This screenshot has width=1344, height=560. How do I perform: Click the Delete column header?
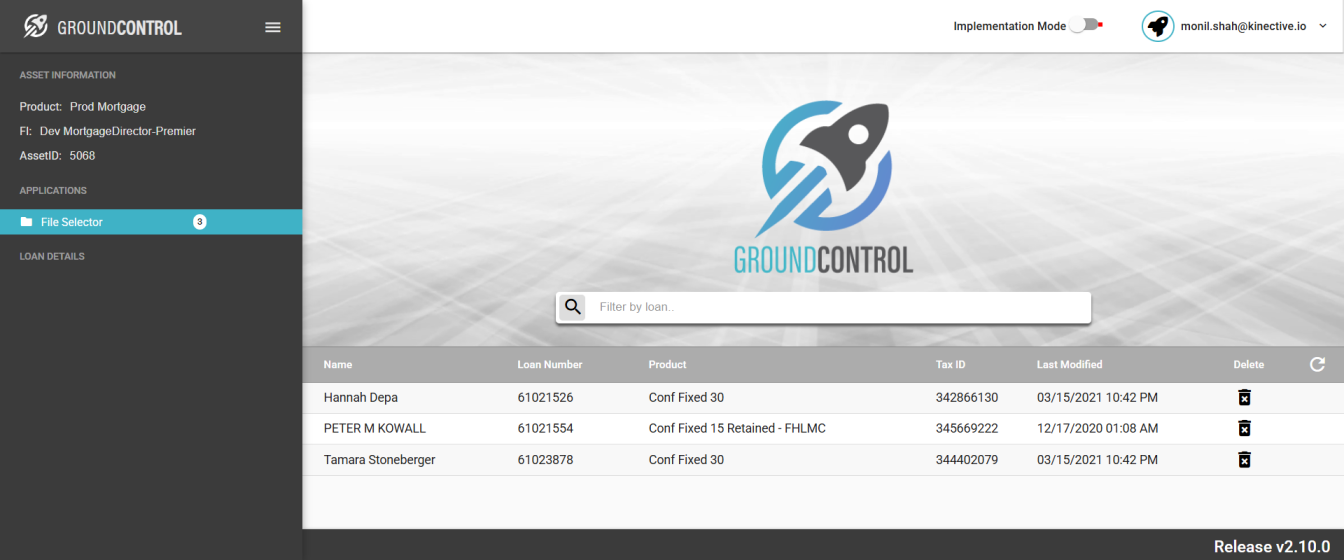tap(1249, 365)
